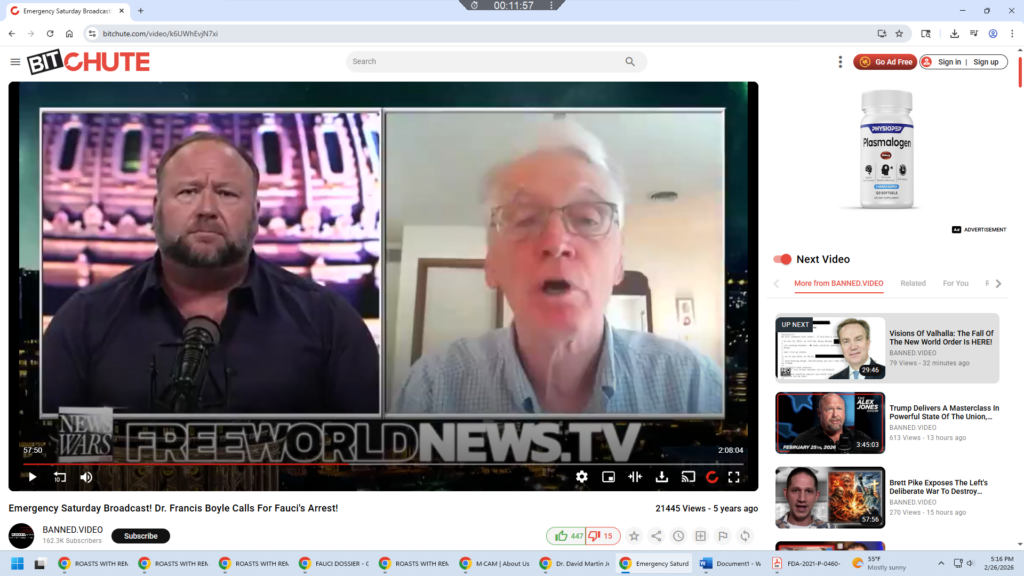Switch to the For You tab

coord(955,283)
